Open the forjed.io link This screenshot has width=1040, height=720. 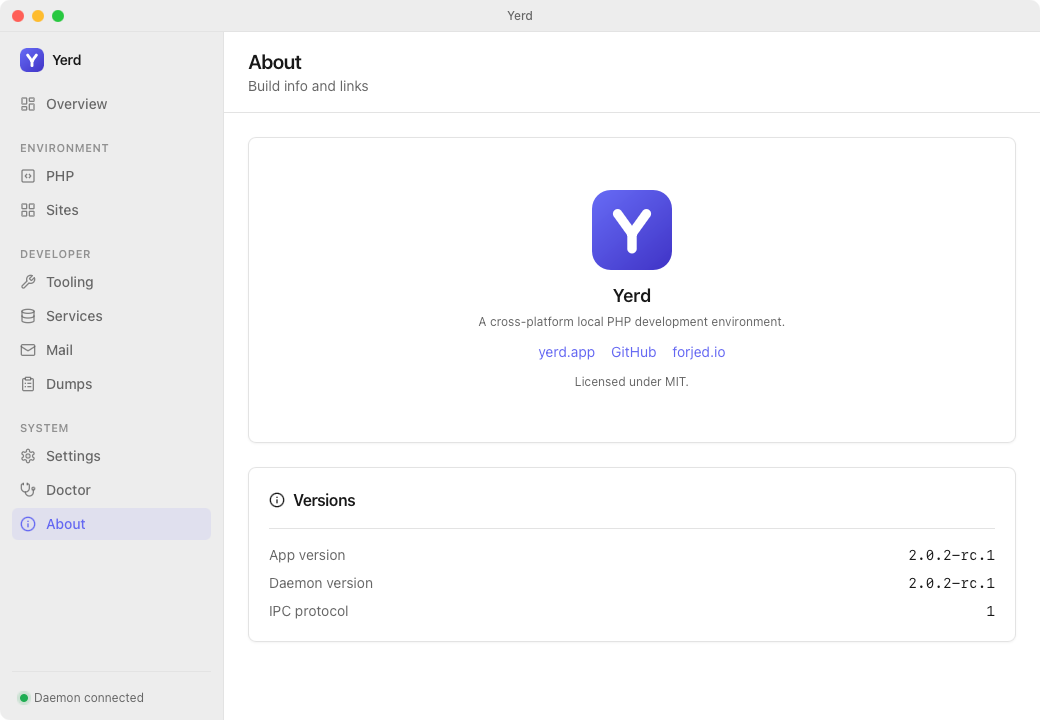pos(698,352)
